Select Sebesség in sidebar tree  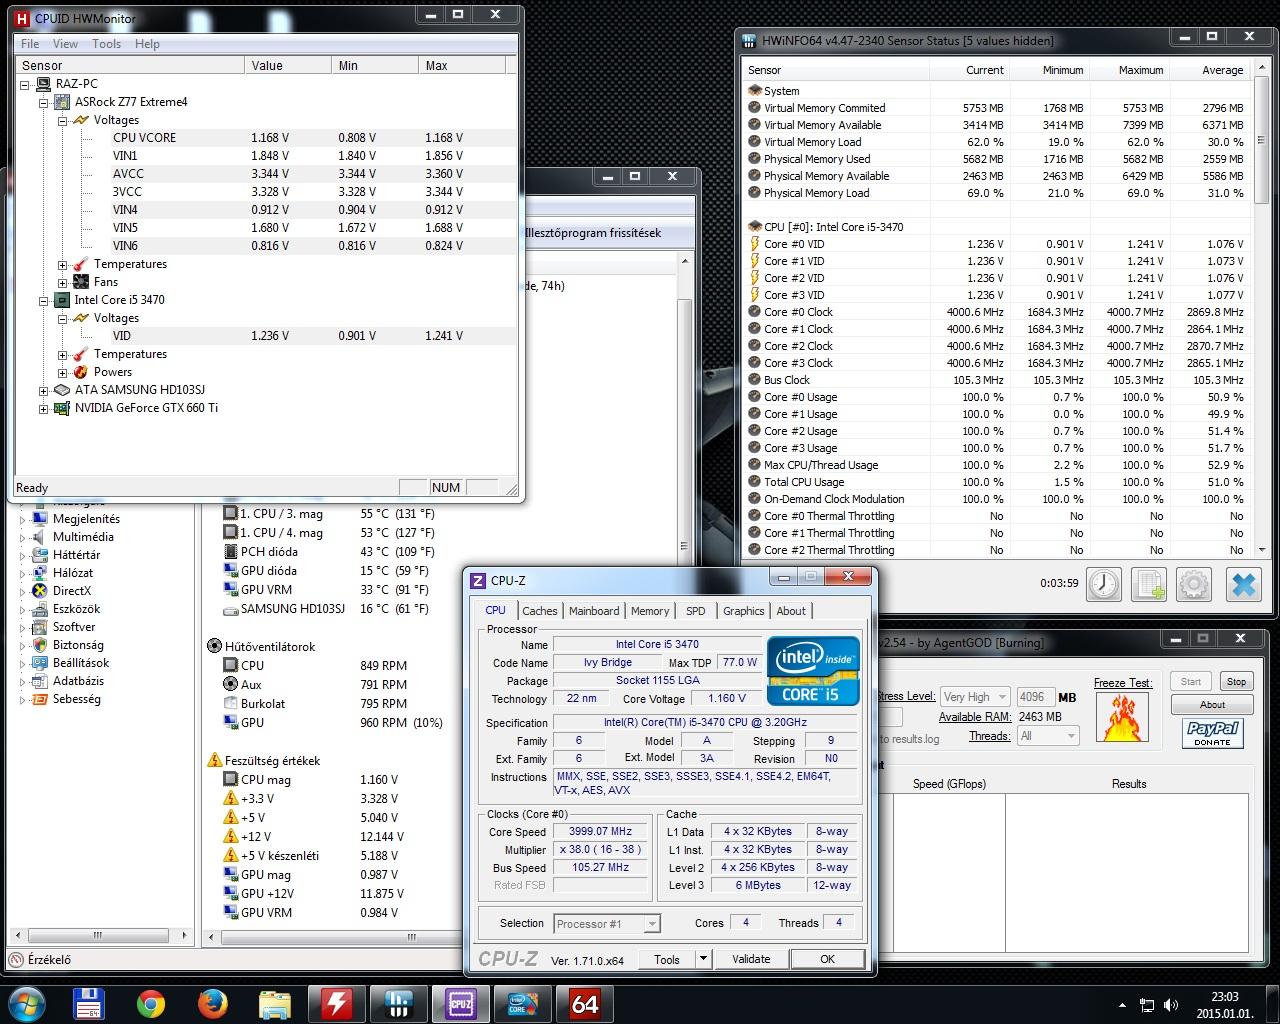pyautogui.click(x=77, y=699)
